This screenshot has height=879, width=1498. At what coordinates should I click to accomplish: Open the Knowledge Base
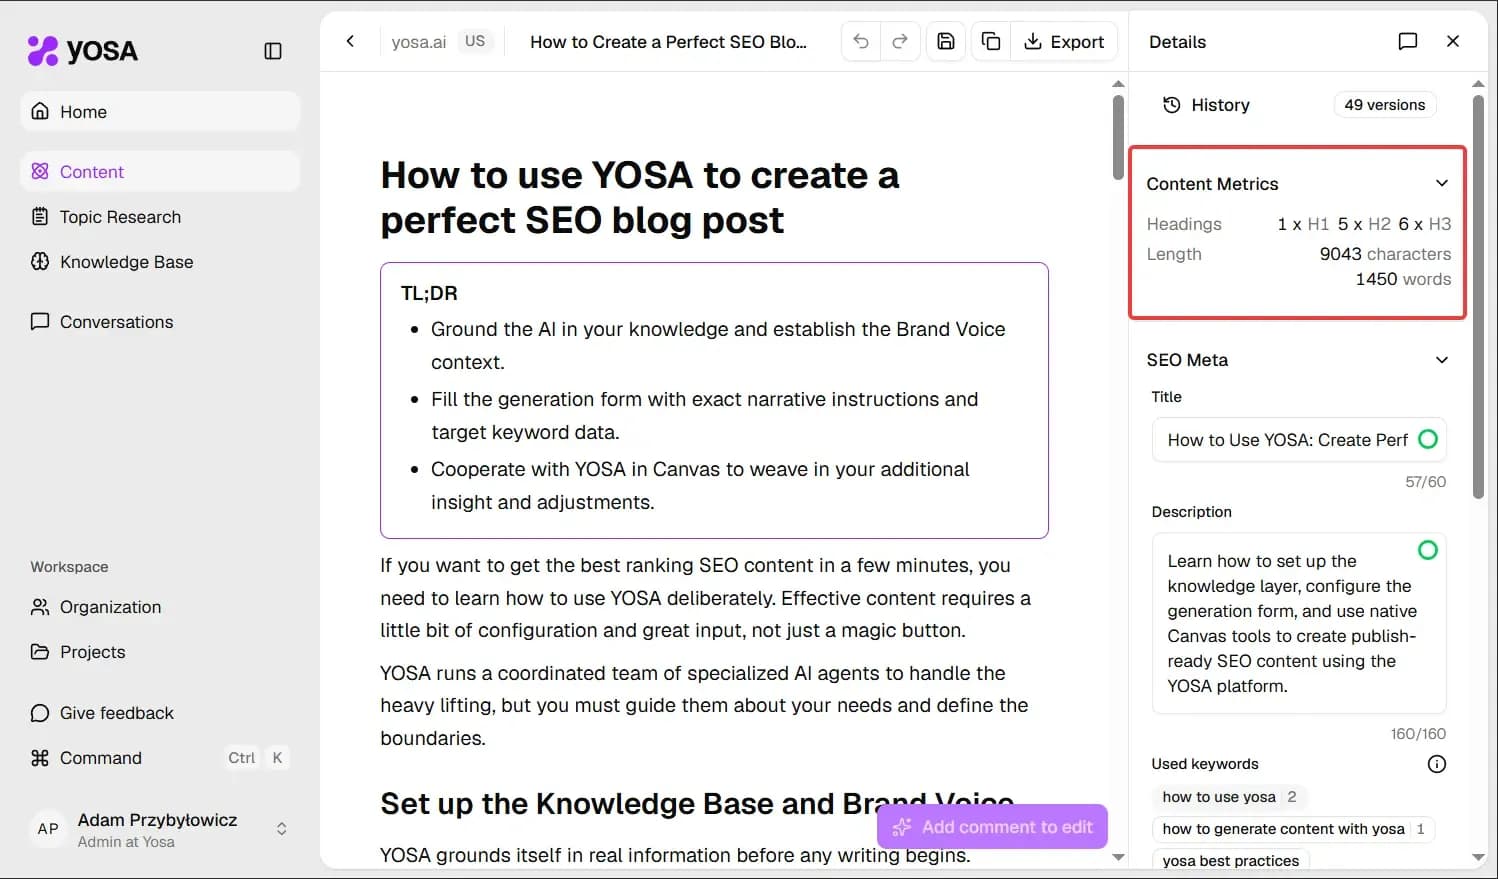pyautogui.click(x=160, y=262)
